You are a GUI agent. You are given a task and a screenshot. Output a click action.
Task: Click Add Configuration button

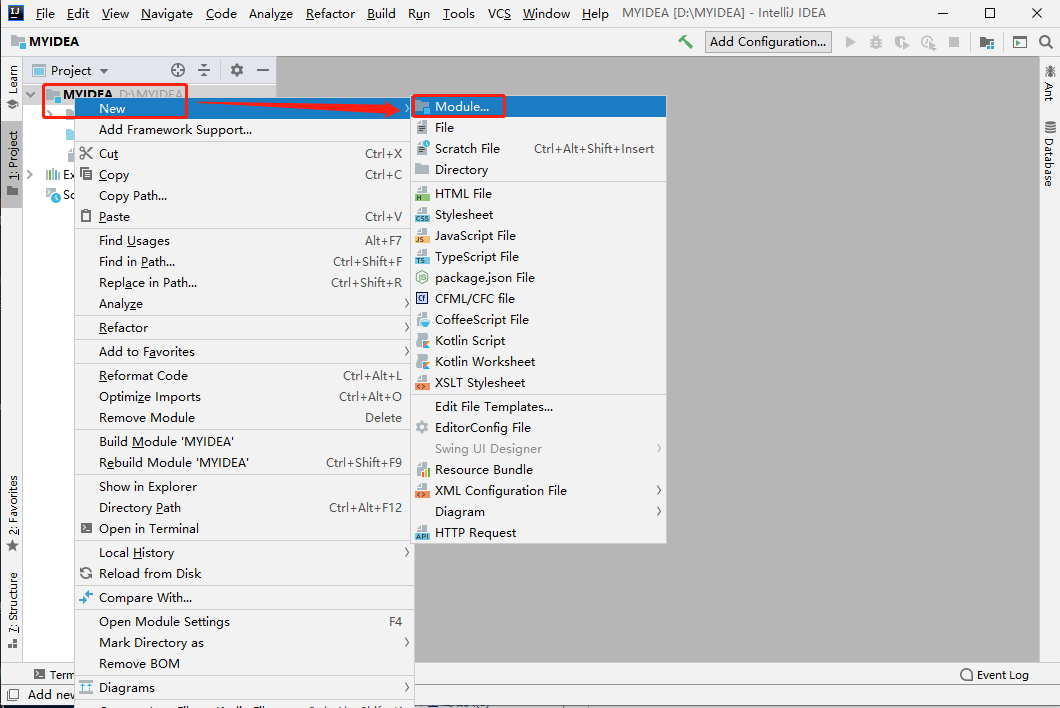click(768, 42)
